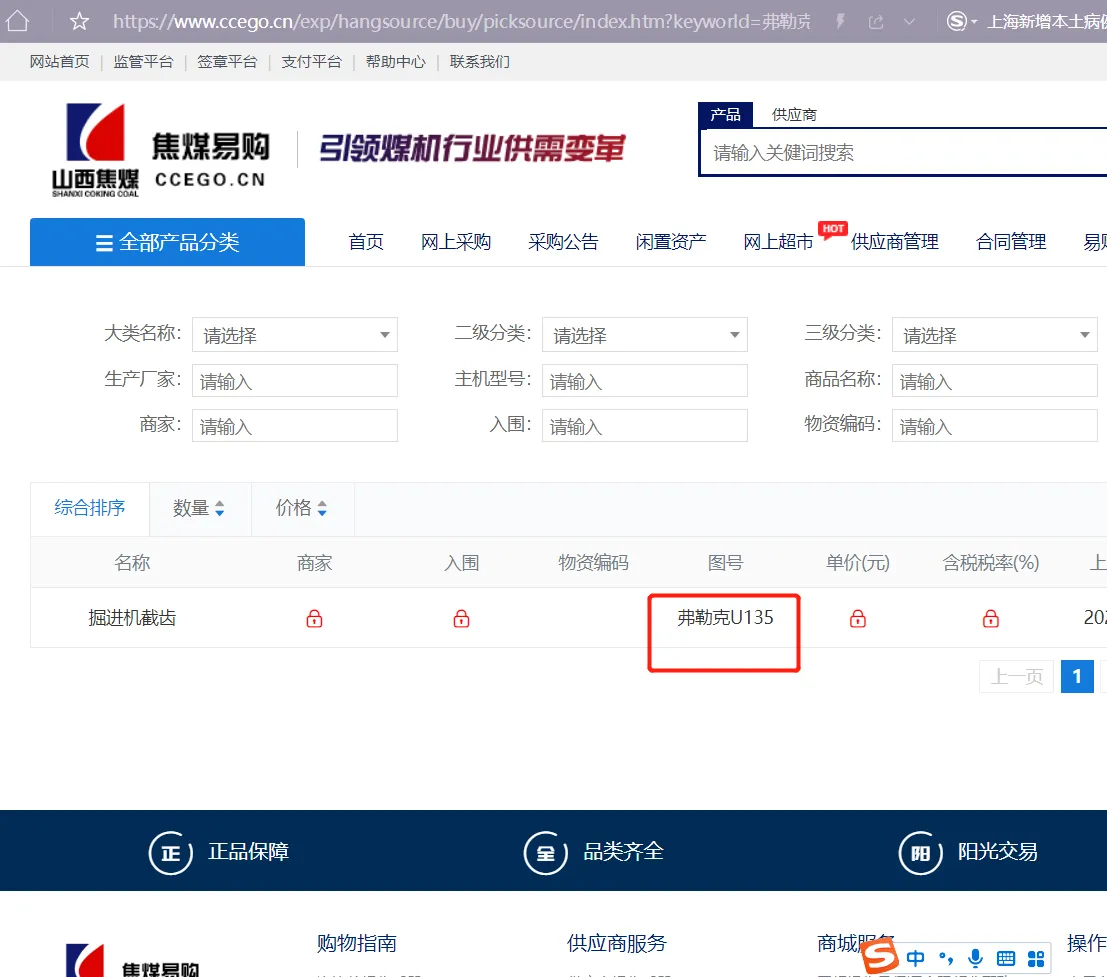This screenshot has width=1107, height=977.
Task: Open the Sogou voice input microphone
Action: coord(975,957)
